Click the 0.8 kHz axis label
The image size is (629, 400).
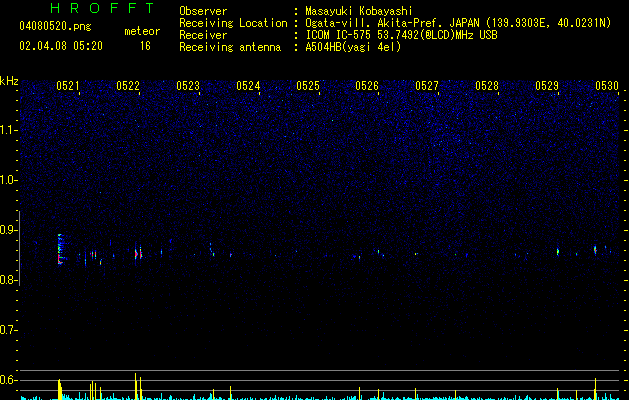[9, 280]
